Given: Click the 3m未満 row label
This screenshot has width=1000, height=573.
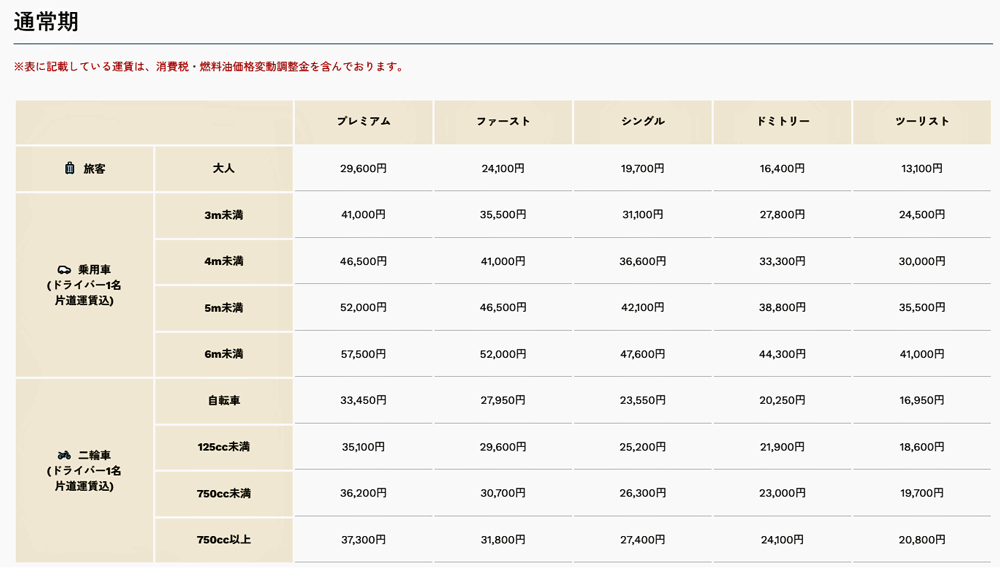Looking at the screenshot, I should [224, 215].
